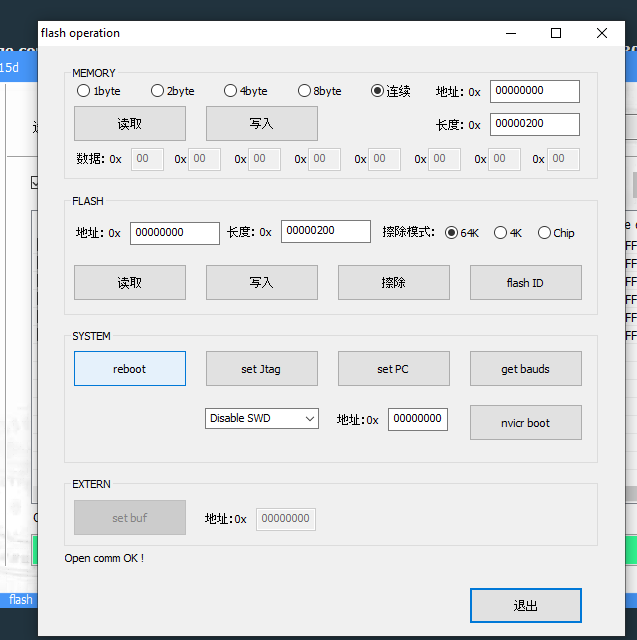The width and height of the screenshot is (637, 640).
Task: Click the MEMORY 写入 write button
Action: [262, 124]
